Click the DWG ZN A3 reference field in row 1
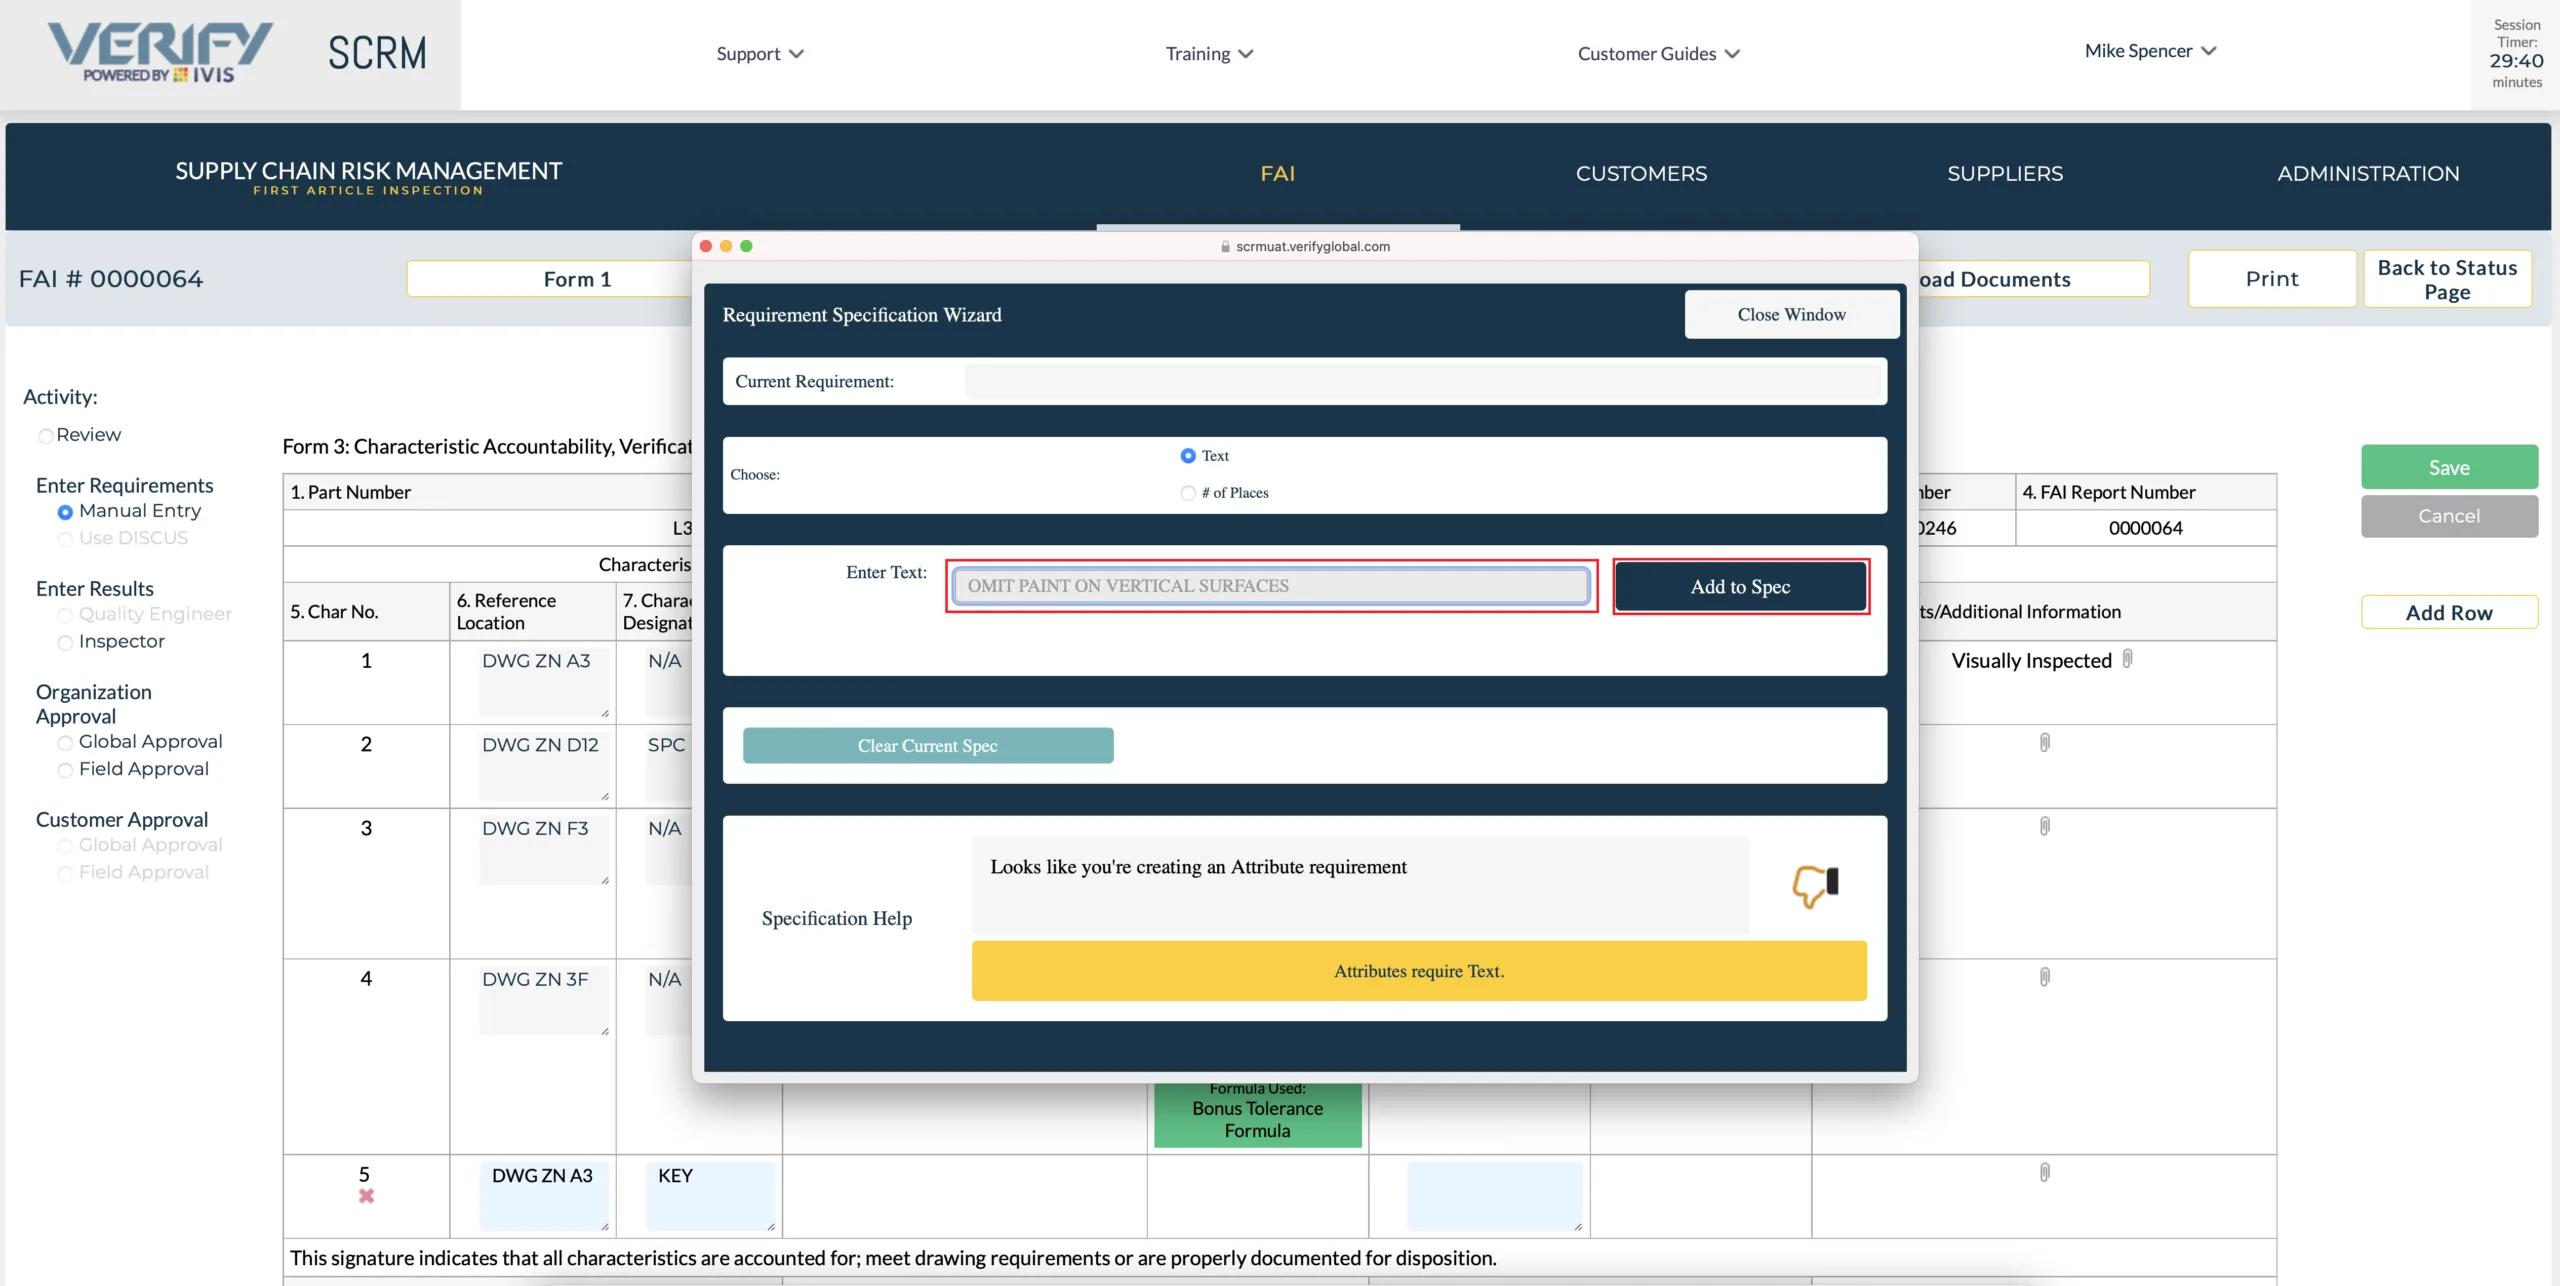Image resolution: width=2560 pixels, height=1286 pixels. [x=544, y=682]
